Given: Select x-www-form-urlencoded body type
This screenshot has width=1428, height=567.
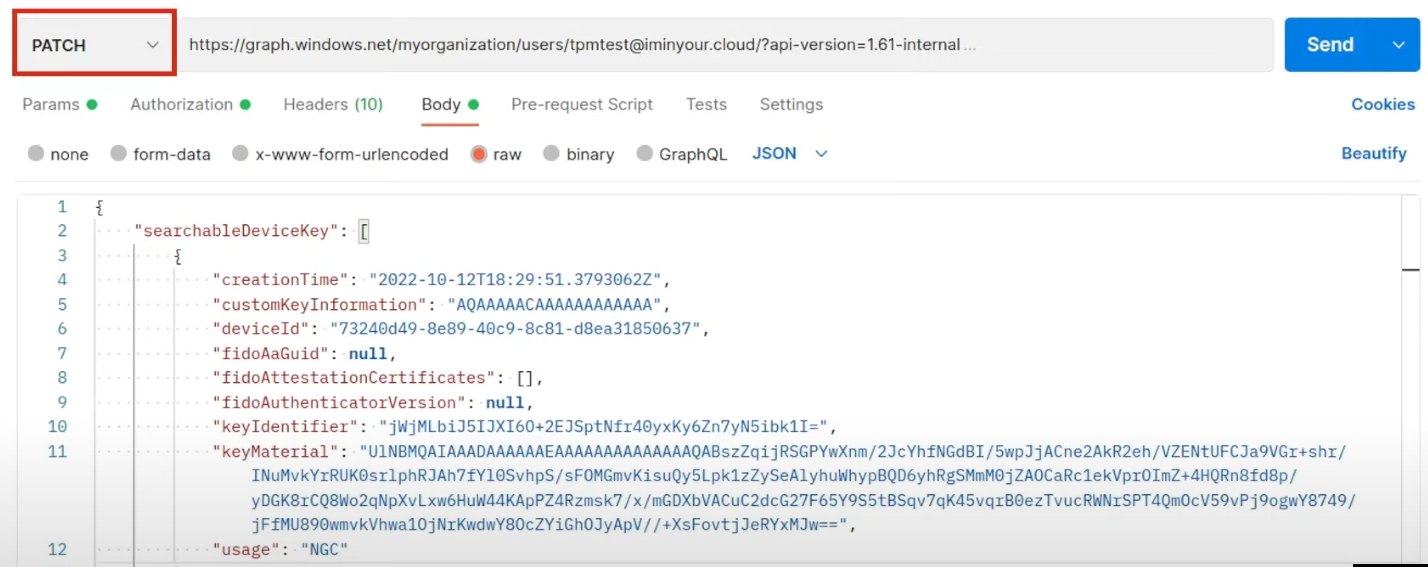Looking at the screenshot, I should coord(240,154).
